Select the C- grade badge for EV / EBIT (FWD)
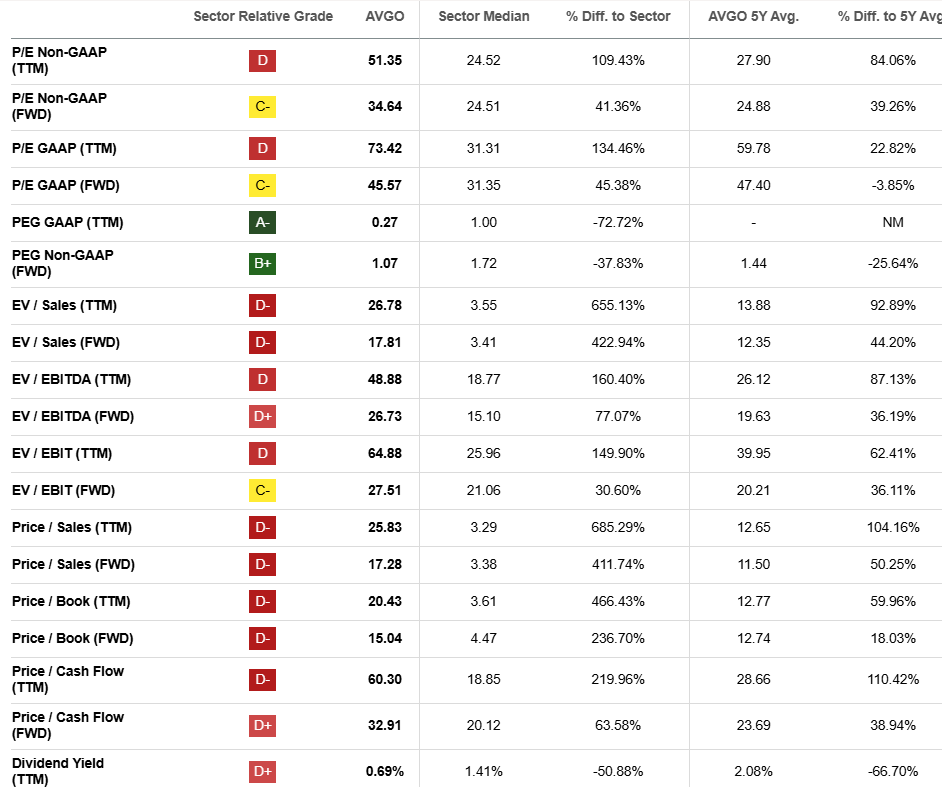Viewport: 942px width, 787px height. coord(262,490)
